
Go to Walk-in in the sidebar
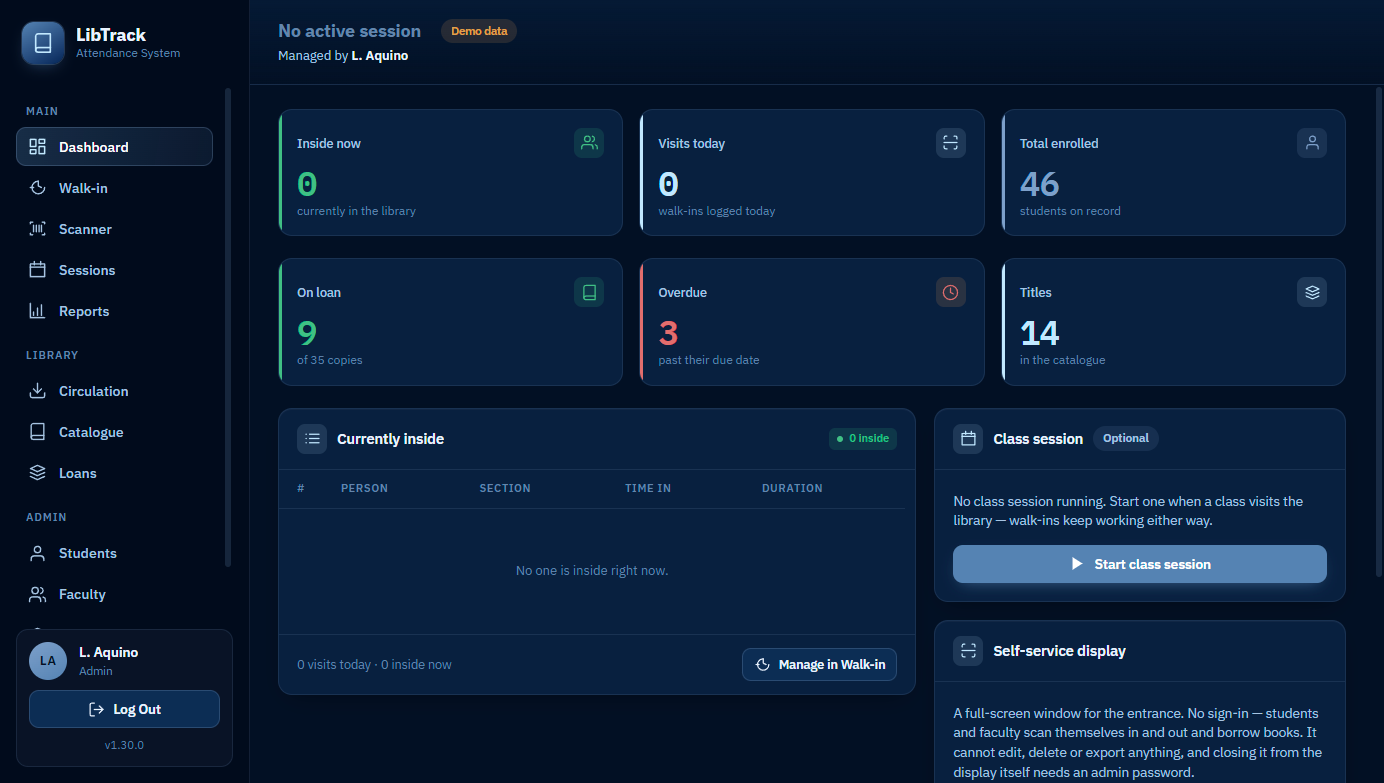click(x=114, y=188)
